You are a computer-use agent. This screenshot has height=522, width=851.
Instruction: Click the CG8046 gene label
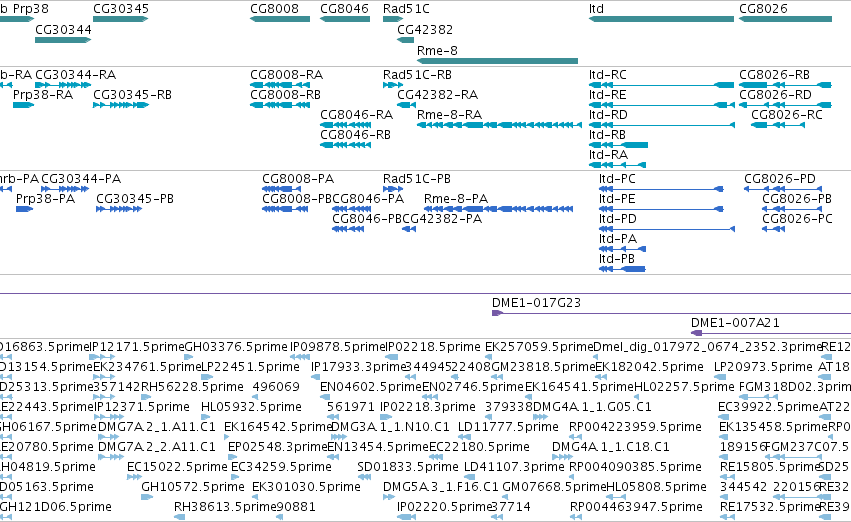click(344, 9)
